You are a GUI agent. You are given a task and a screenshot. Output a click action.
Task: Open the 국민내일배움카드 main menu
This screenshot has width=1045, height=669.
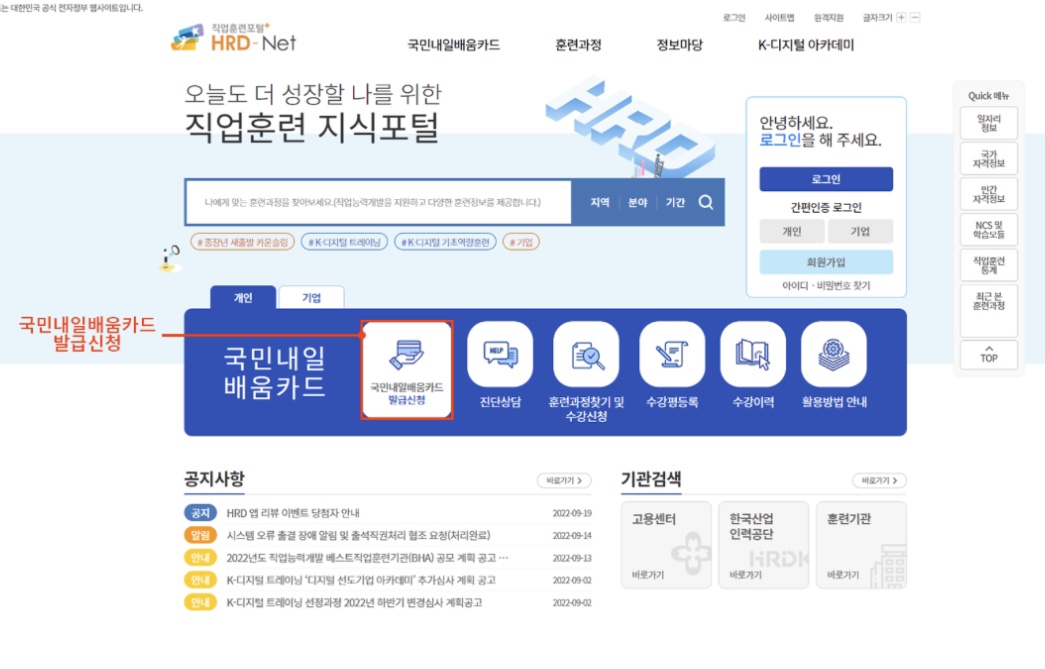453,45
